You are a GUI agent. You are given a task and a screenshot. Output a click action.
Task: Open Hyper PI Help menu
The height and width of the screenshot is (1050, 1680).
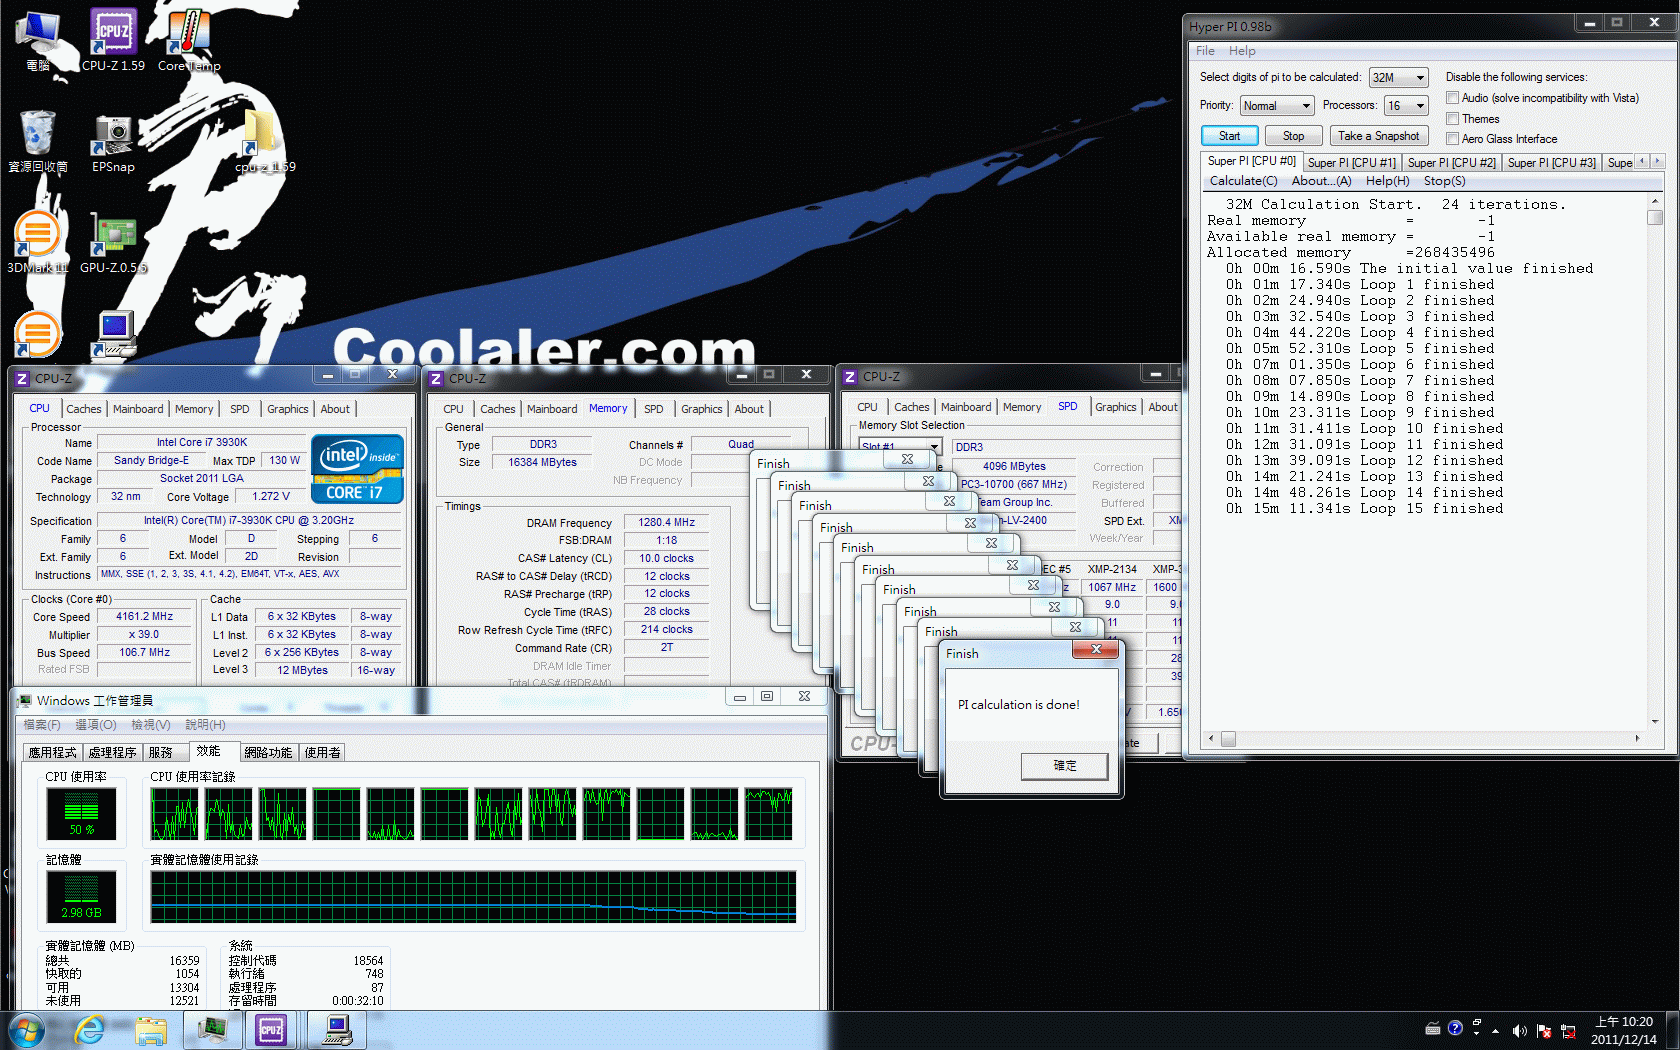click(x=1242, y=51)
